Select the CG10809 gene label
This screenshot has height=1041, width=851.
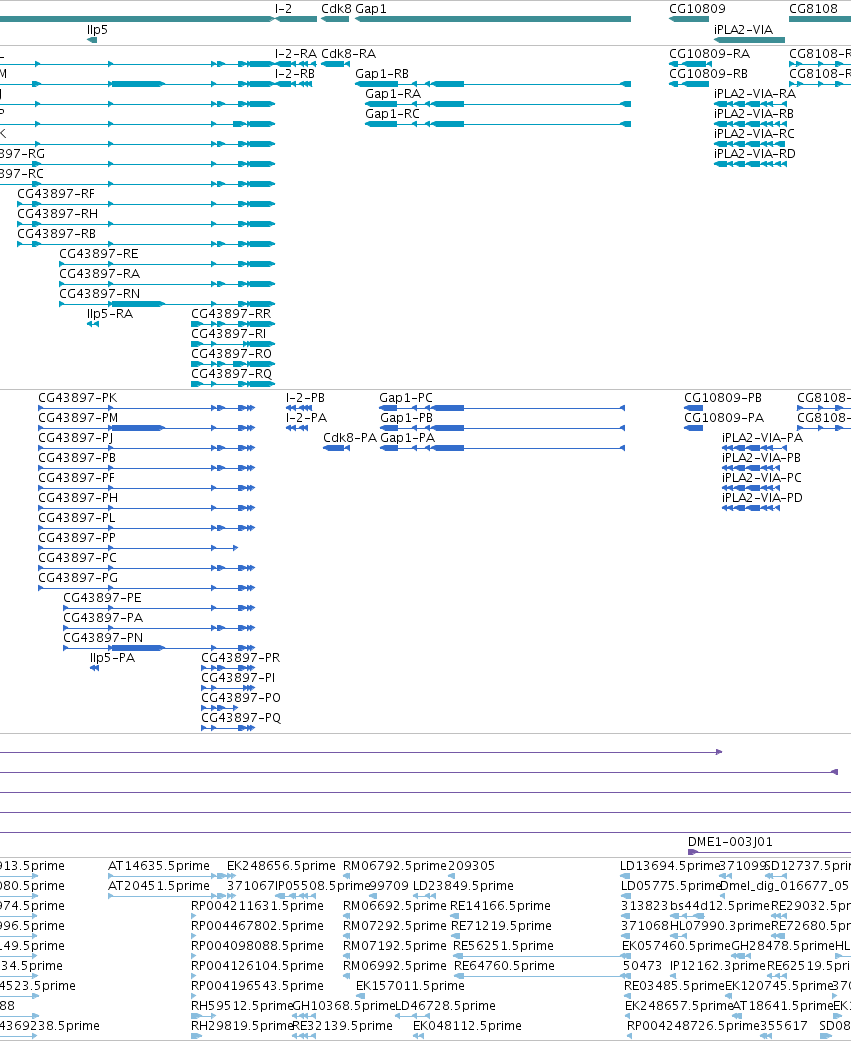697,9
